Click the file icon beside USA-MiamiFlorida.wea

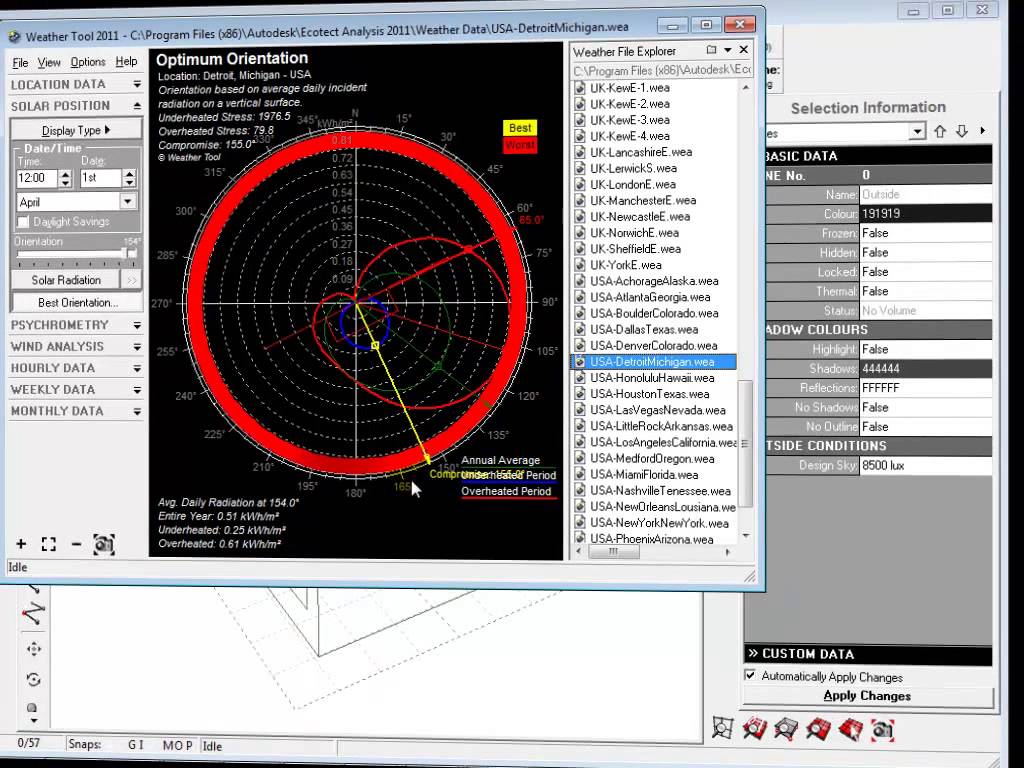[x=579, y=475]
